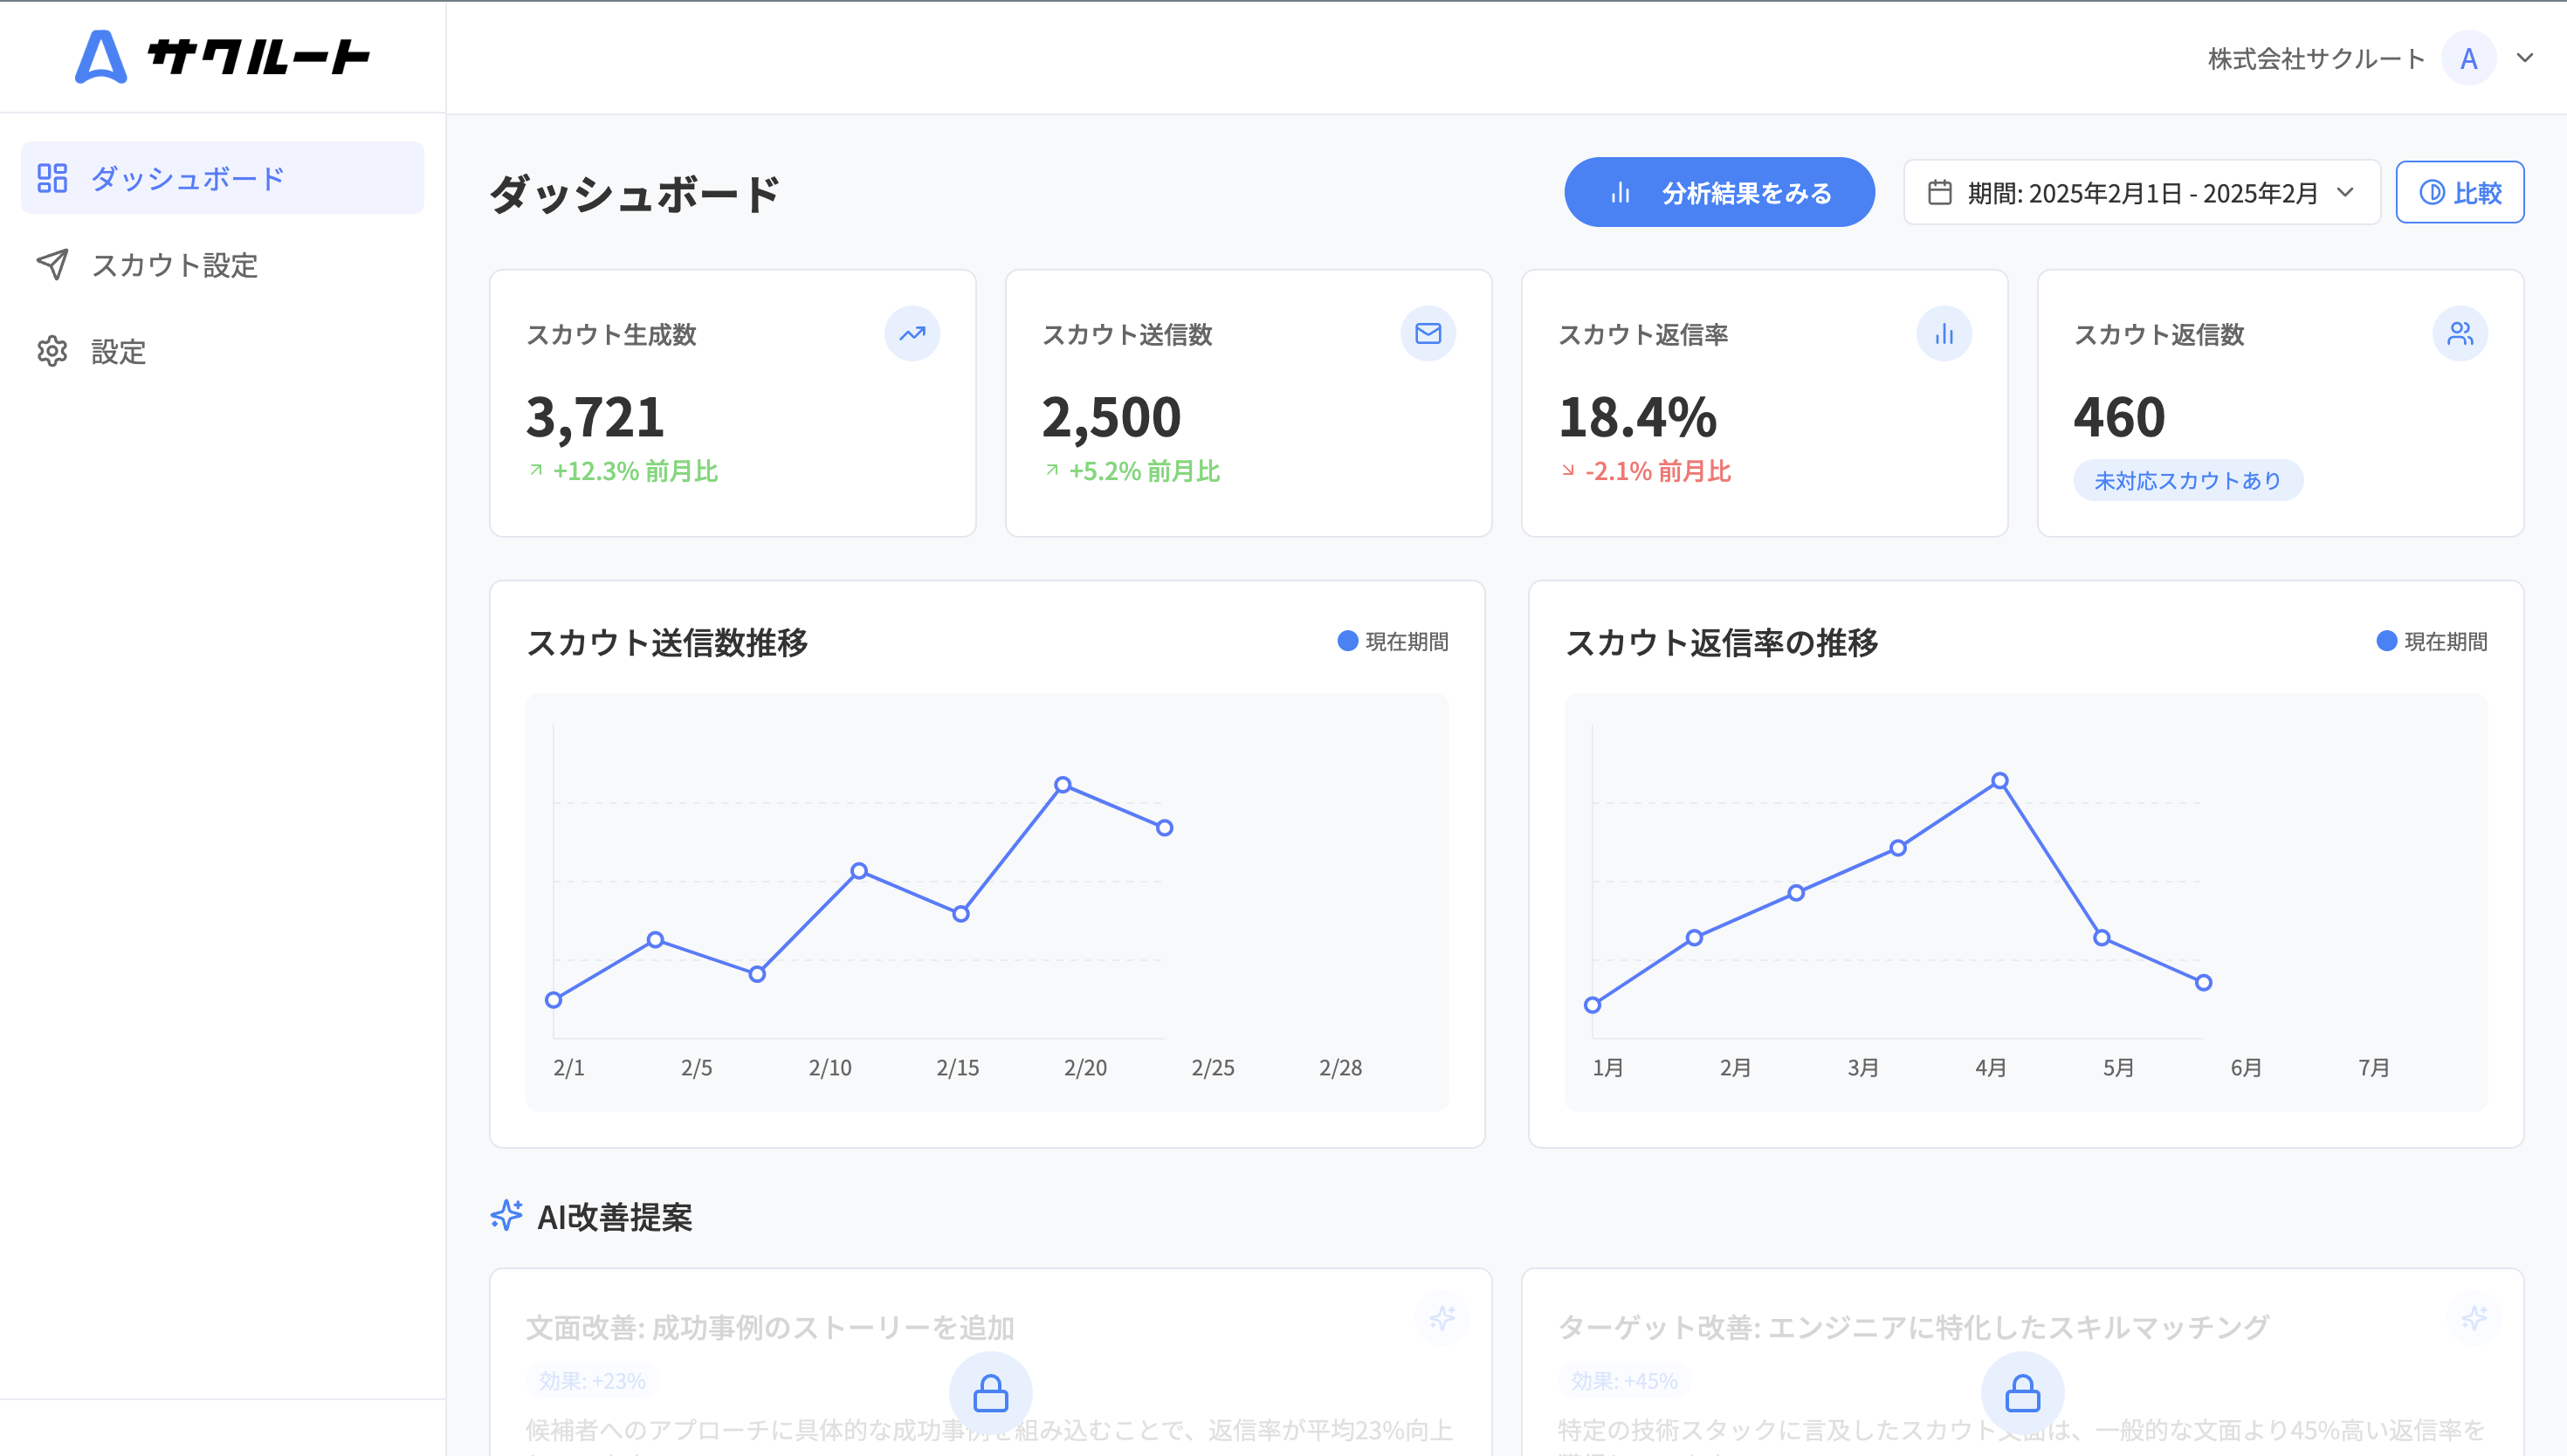
Task: Open スカウト設定 in the sidebar
Action: (222, 265)
